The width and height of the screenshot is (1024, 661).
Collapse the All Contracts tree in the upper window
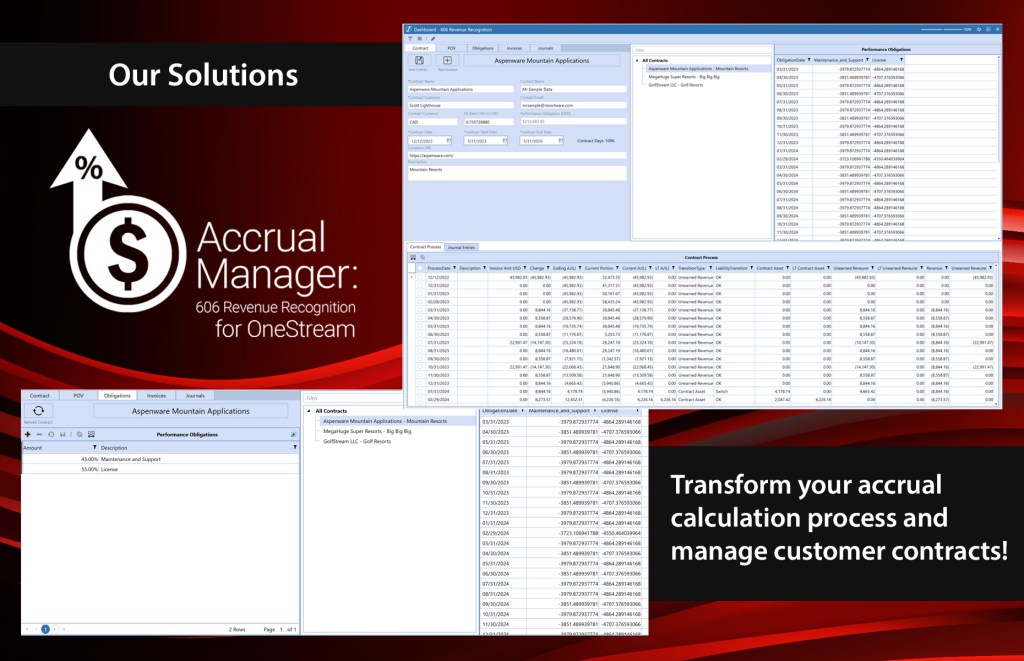click(x=638, y=60)
